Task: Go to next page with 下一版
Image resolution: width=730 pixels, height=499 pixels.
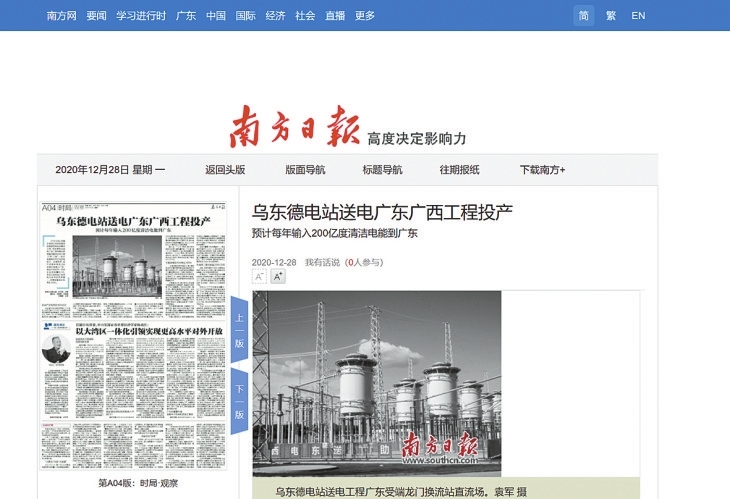Action: coord(239,401)
